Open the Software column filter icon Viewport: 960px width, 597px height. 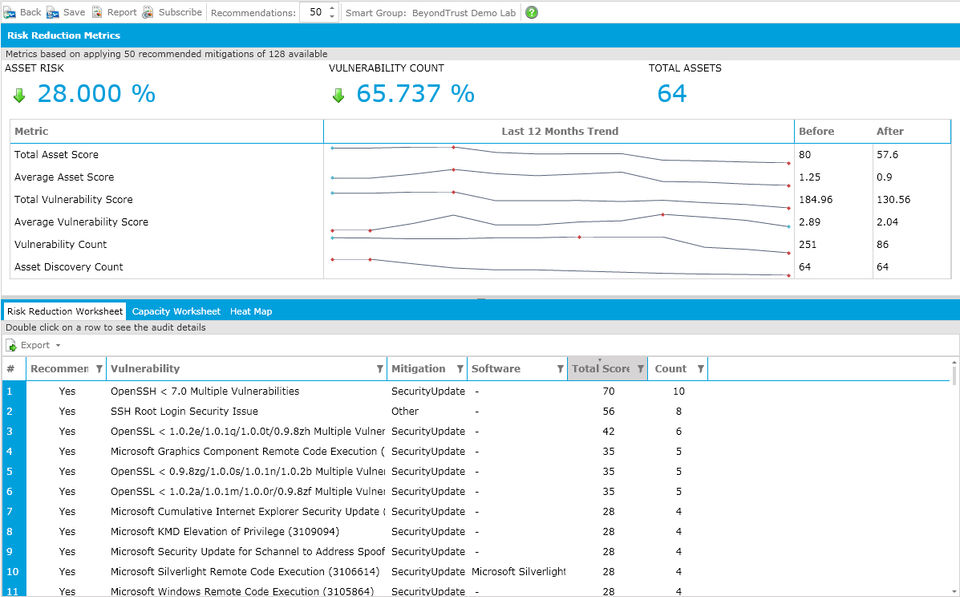coord(560,369)
